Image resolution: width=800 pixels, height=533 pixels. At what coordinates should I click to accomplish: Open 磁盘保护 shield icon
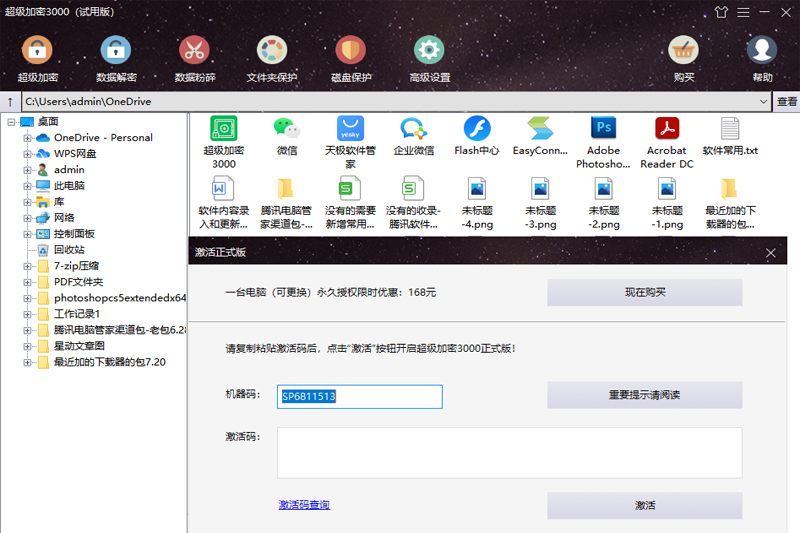[351, 50]
